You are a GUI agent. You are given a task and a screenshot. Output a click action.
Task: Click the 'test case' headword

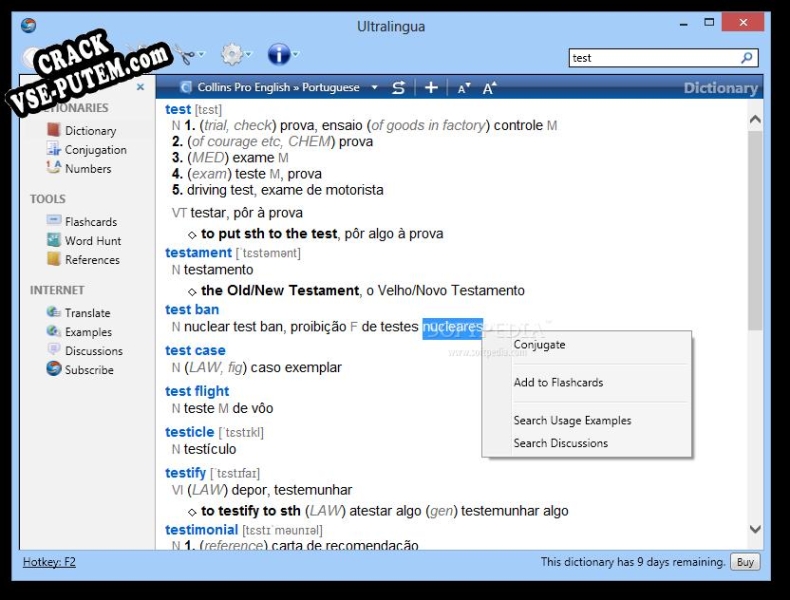tap(195, 351)
